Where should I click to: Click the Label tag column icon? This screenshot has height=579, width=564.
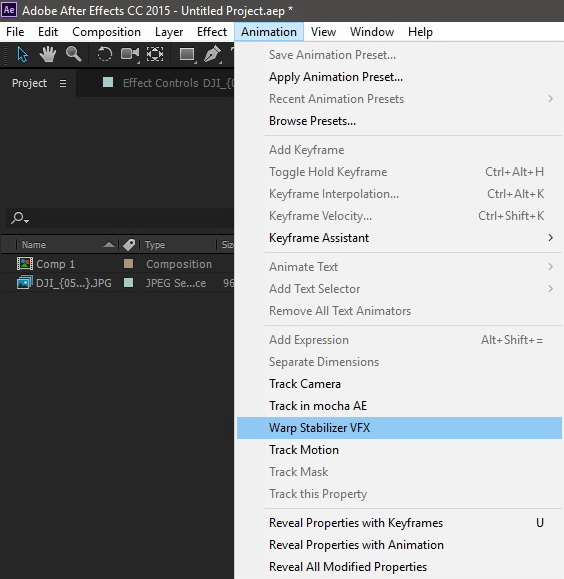[129, 244]
